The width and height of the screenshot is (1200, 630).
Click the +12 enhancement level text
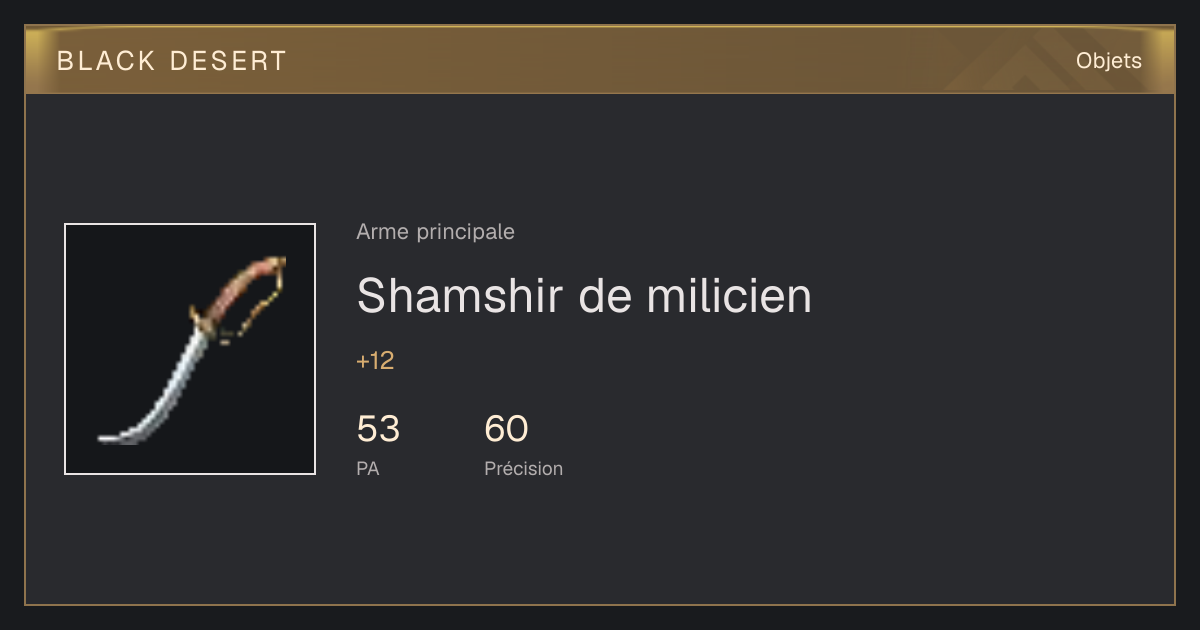[x=375, y=361]
